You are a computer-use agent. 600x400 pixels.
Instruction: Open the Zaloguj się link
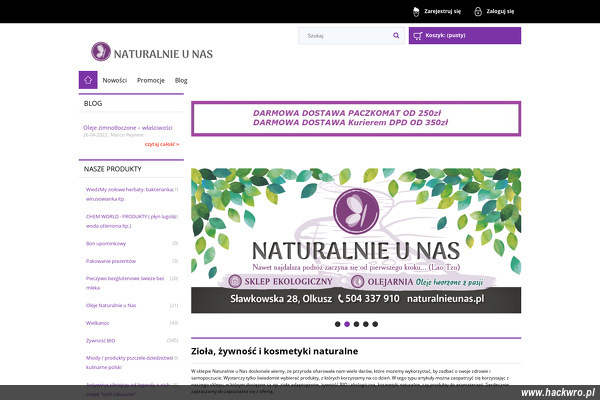pyautogui.click(x=500, y=11)
